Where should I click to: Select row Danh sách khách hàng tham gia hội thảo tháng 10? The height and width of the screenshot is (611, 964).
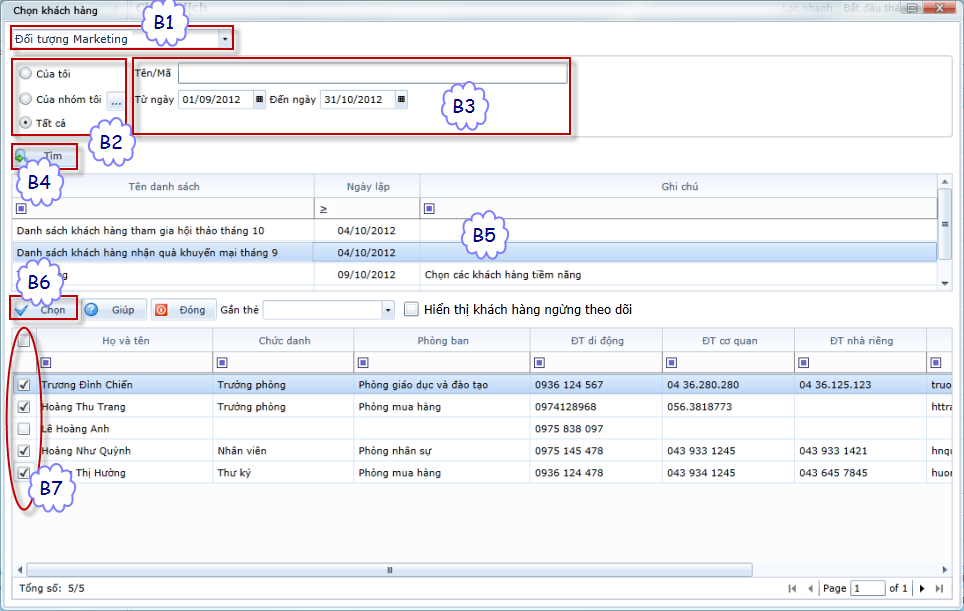point(140,231)
